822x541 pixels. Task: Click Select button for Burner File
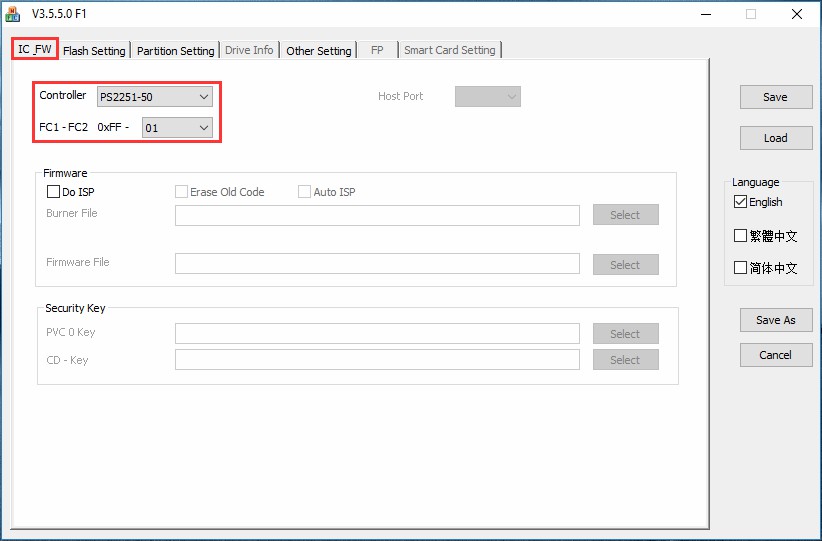point(625,215)
